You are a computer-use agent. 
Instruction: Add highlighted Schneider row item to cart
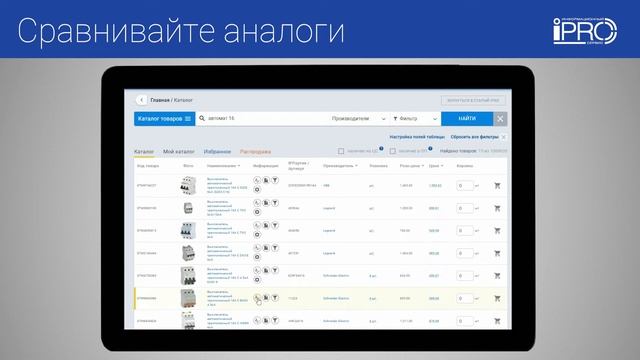tap(497, 298)
